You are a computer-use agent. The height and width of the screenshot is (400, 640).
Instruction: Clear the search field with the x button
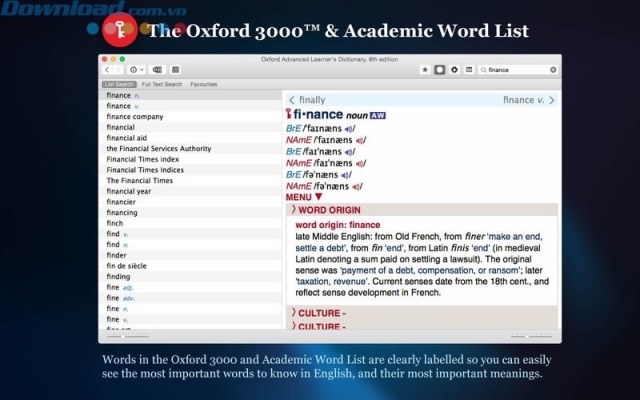(553, 70)
